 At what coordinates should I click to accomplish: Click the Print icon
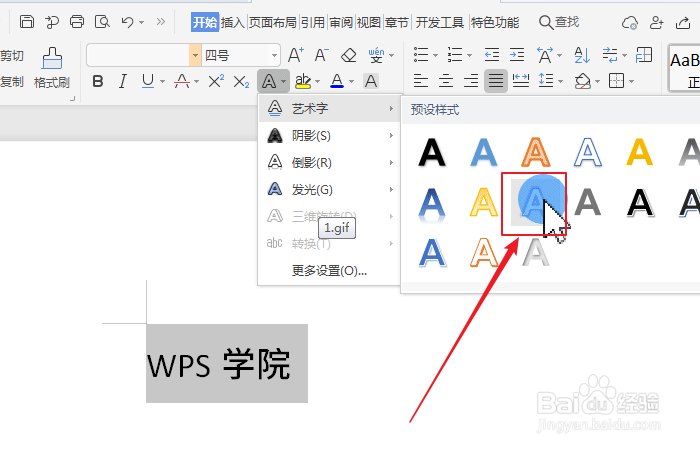click(x=77, y=21)
